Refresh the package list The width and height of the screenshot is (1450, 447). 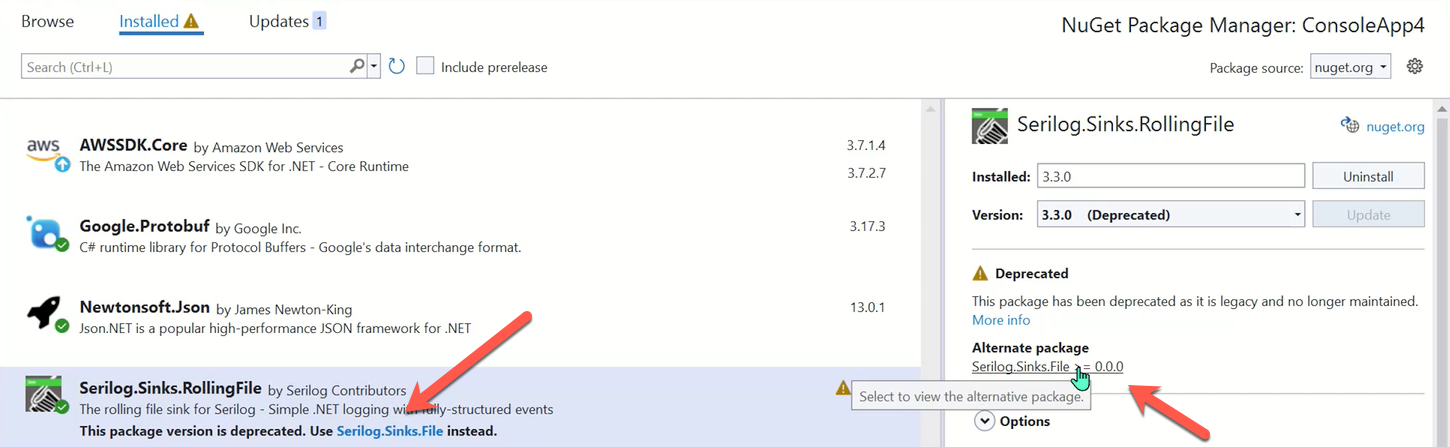pos(397,66)
